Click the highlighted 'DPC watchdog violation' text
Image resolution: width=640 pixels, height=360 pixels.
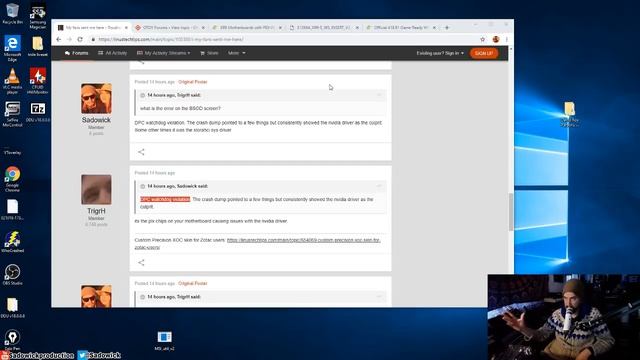tap(165, 199)
